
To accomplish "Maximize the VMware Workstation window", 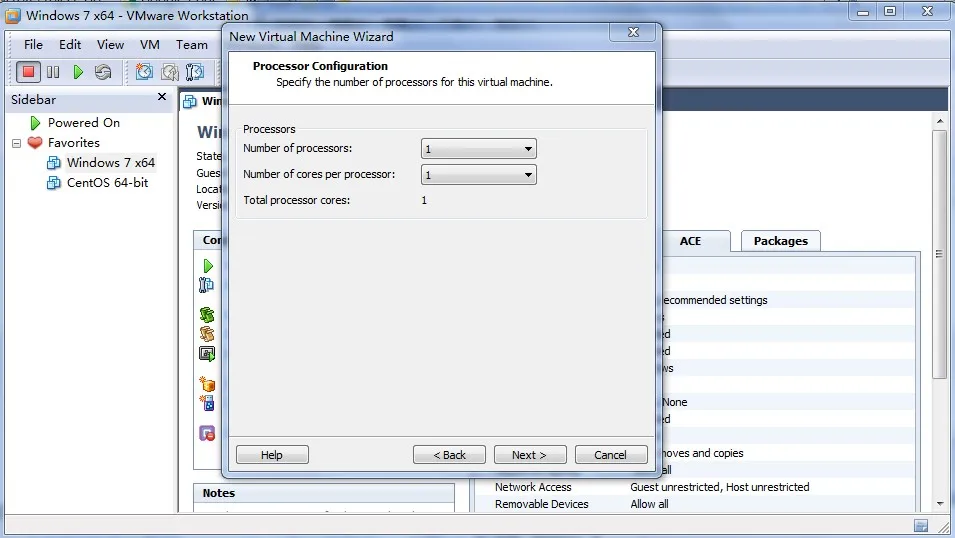I will (x=890, y=11).
